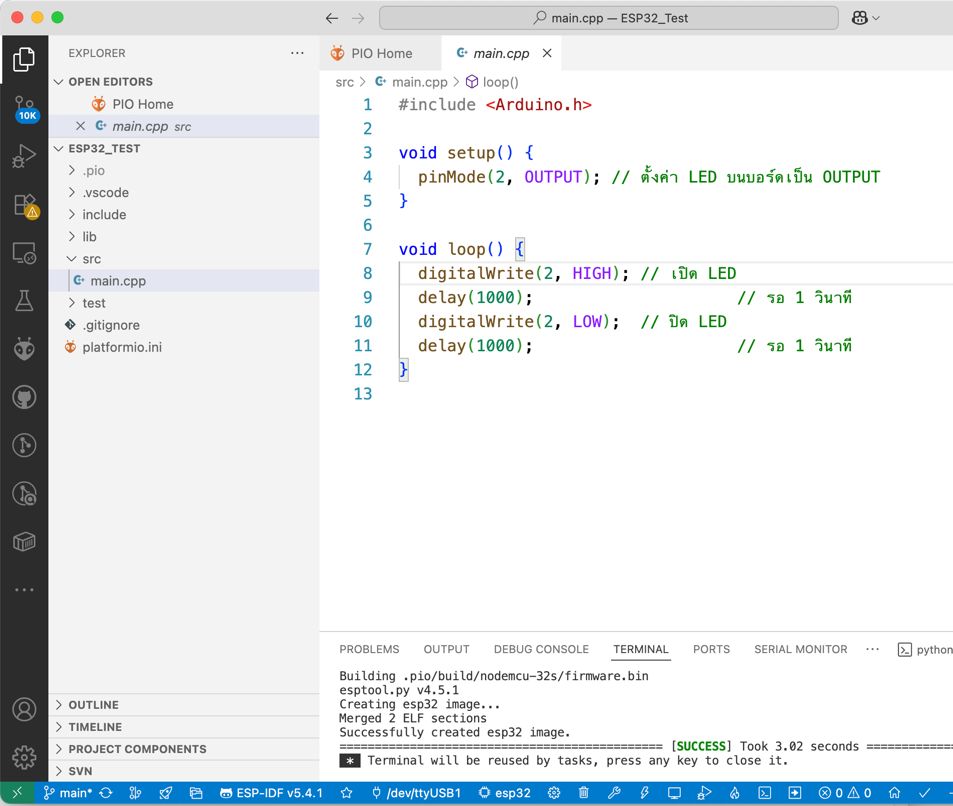Expand the PROJECT COMPONENTS panel
The width and height of the screenshot is (953, 806).
click(184, 749)
